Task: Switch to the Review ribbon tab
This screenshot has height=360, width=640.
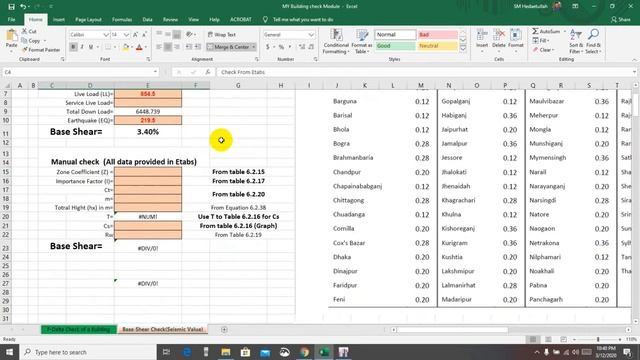Action: (x=170, y=19)
